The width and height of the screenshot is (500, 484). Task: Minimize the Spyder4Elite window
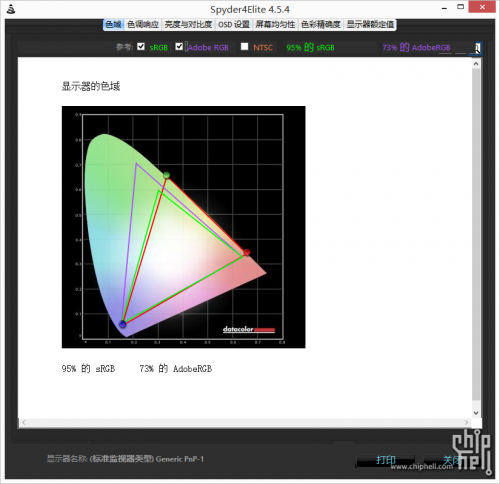click(x=444, y=7)
